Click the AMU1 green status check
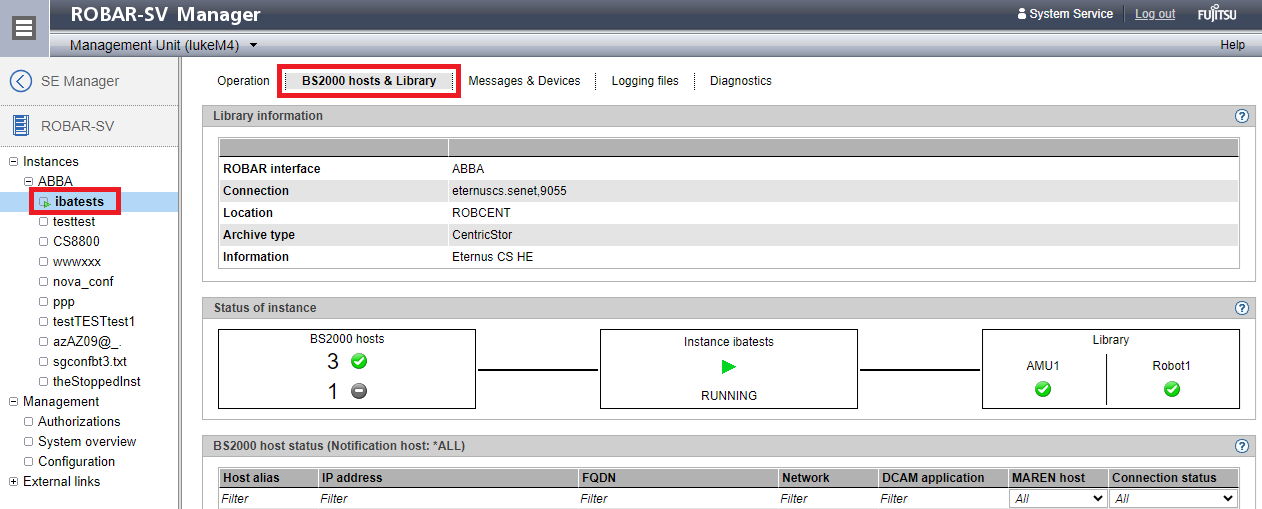The height and width of the screenshot is (509, 1262). (1043, 389)
